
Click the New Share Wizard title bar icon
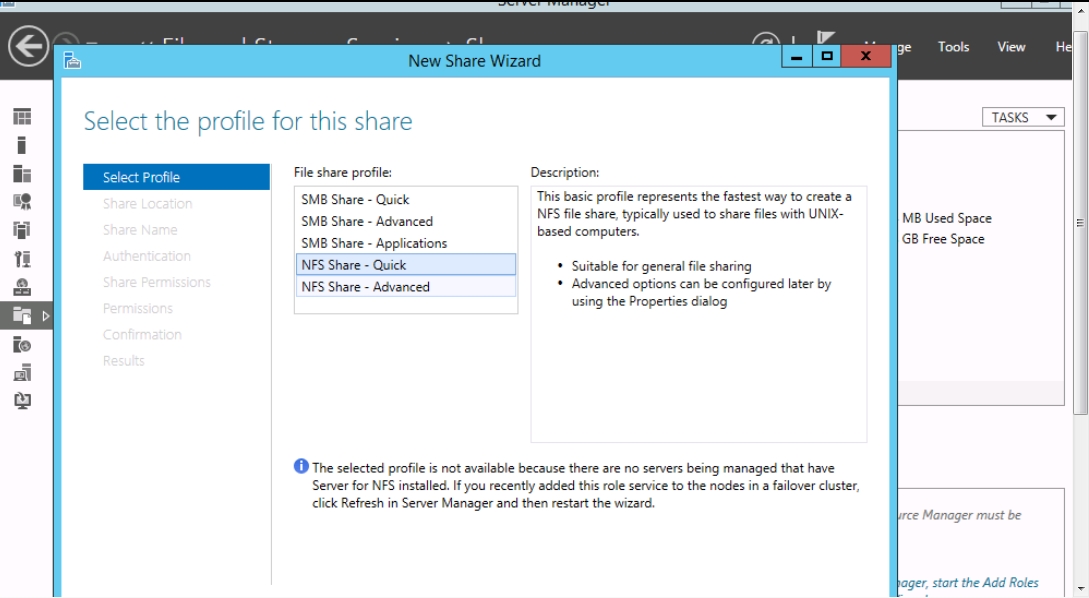coord(72,61)
